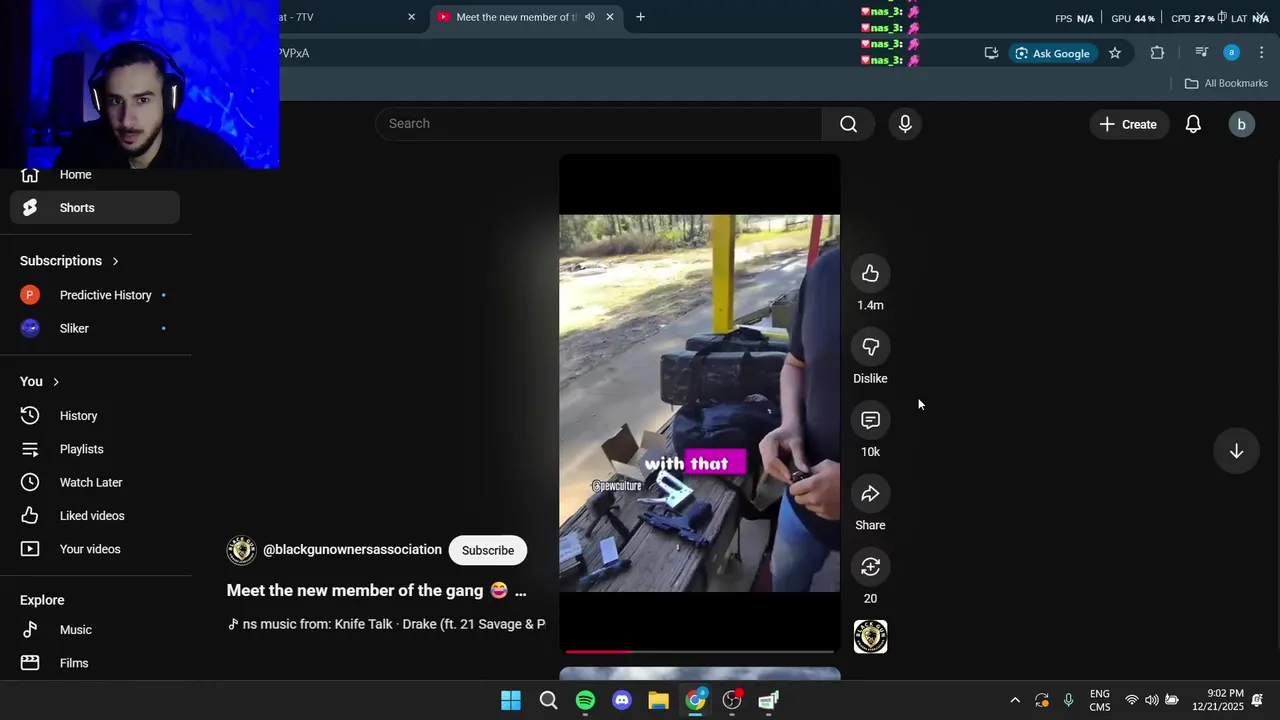The width and height of the screenshot is (1280, 720).
Task: Open a new browser tab
Action: (x=640, y=17)
